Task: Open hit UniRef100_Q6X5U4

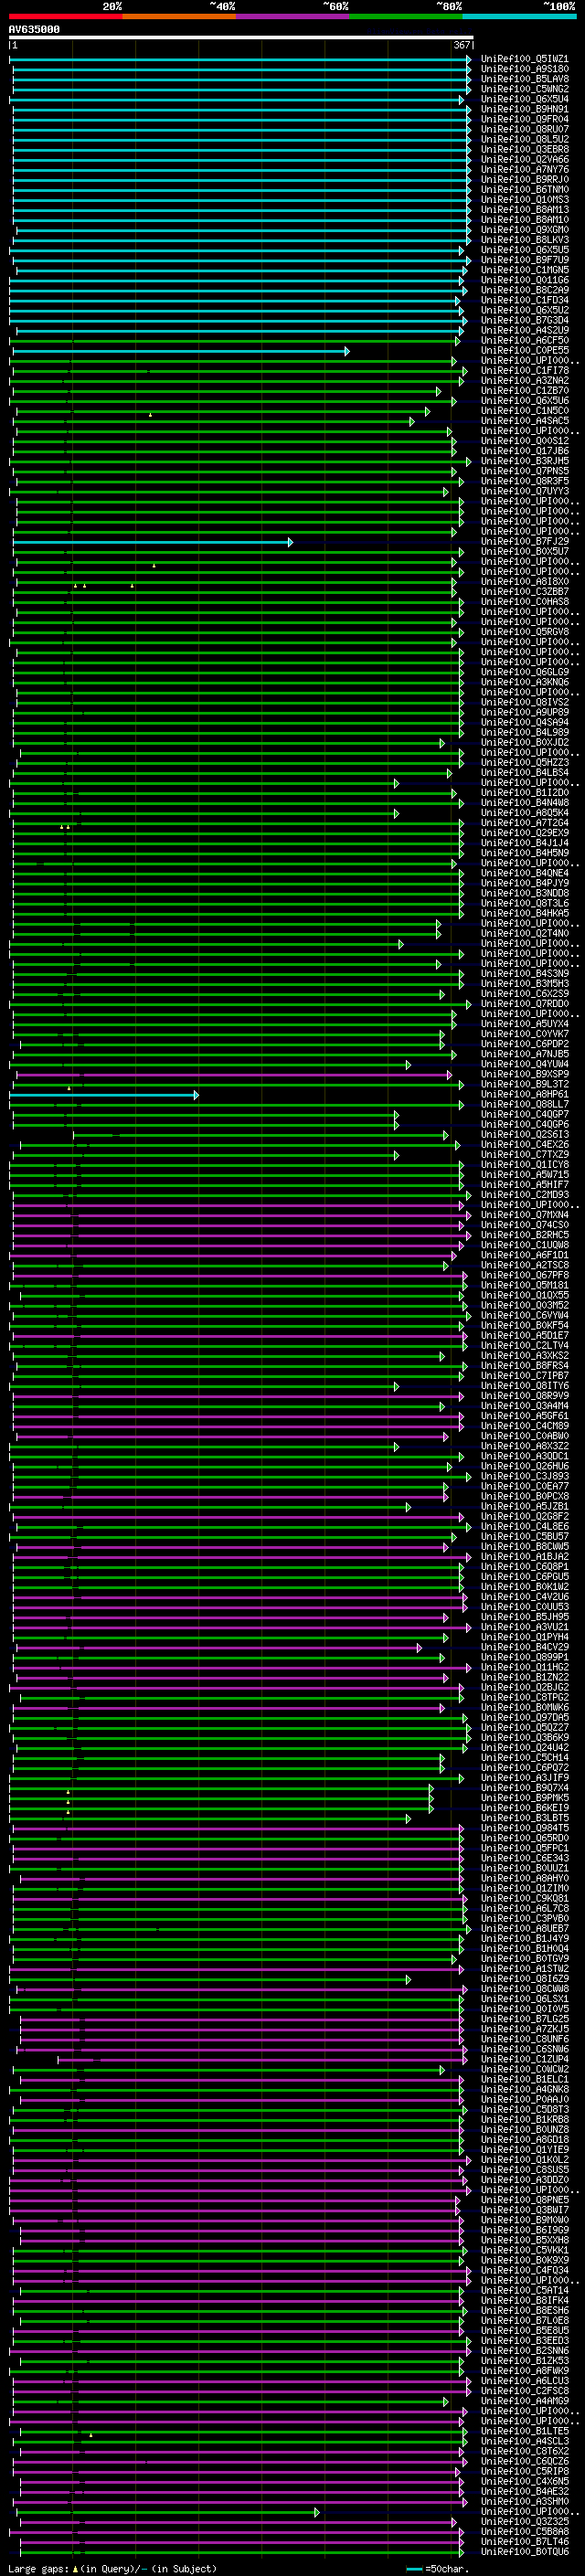Action: [525, 99]
